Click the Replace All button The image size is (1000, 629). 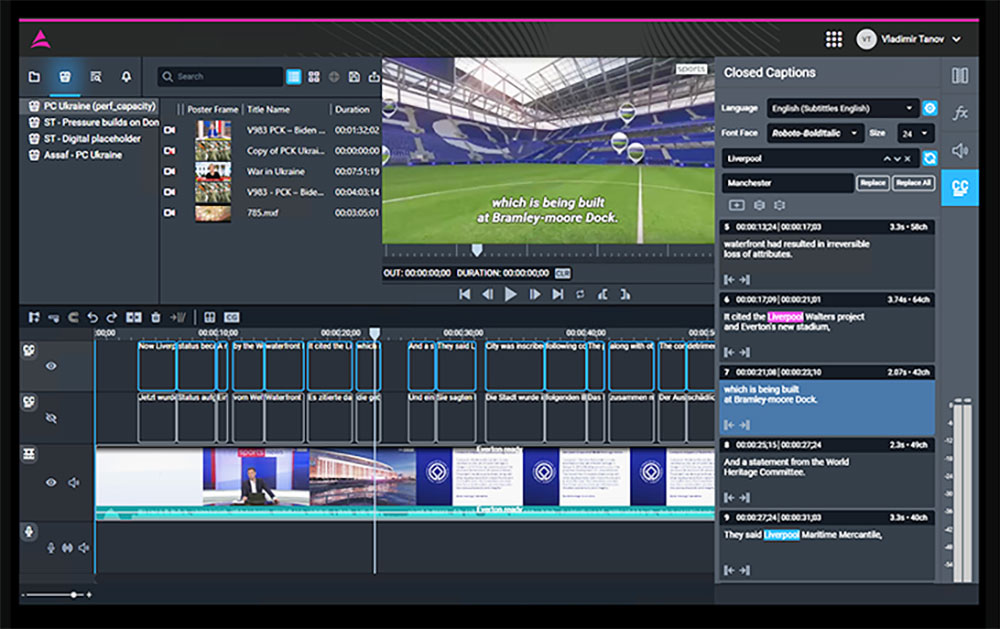(x=912, y=183)
